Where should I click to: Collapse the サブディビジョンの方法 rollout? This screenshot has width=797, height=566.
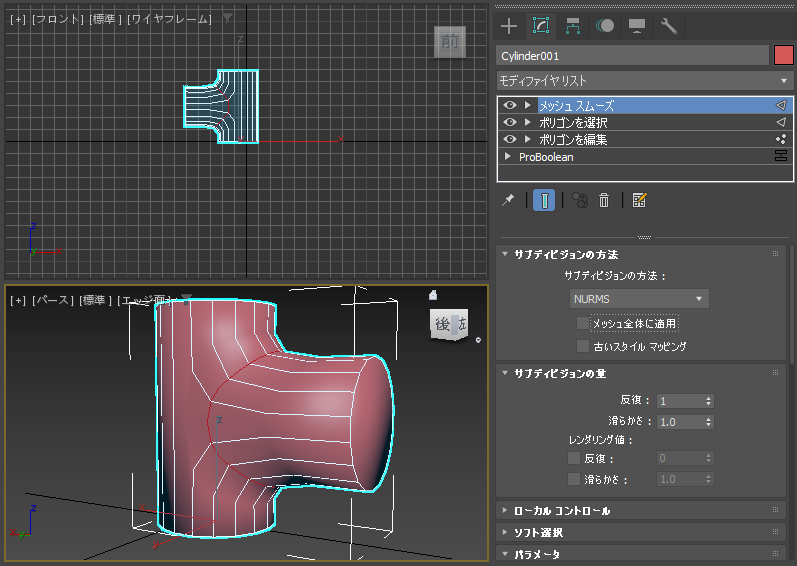click(x=505, y=254)
